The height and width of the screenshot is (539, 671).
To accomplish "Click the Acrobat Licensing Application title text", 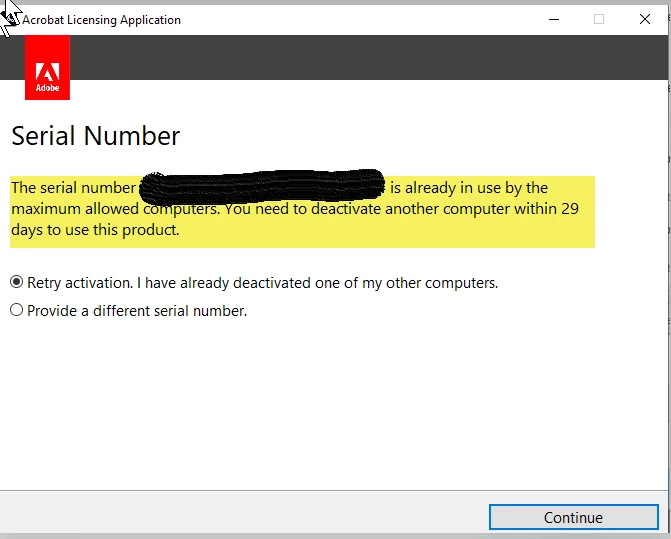I will pyautogui.click(x=101, y=20).
